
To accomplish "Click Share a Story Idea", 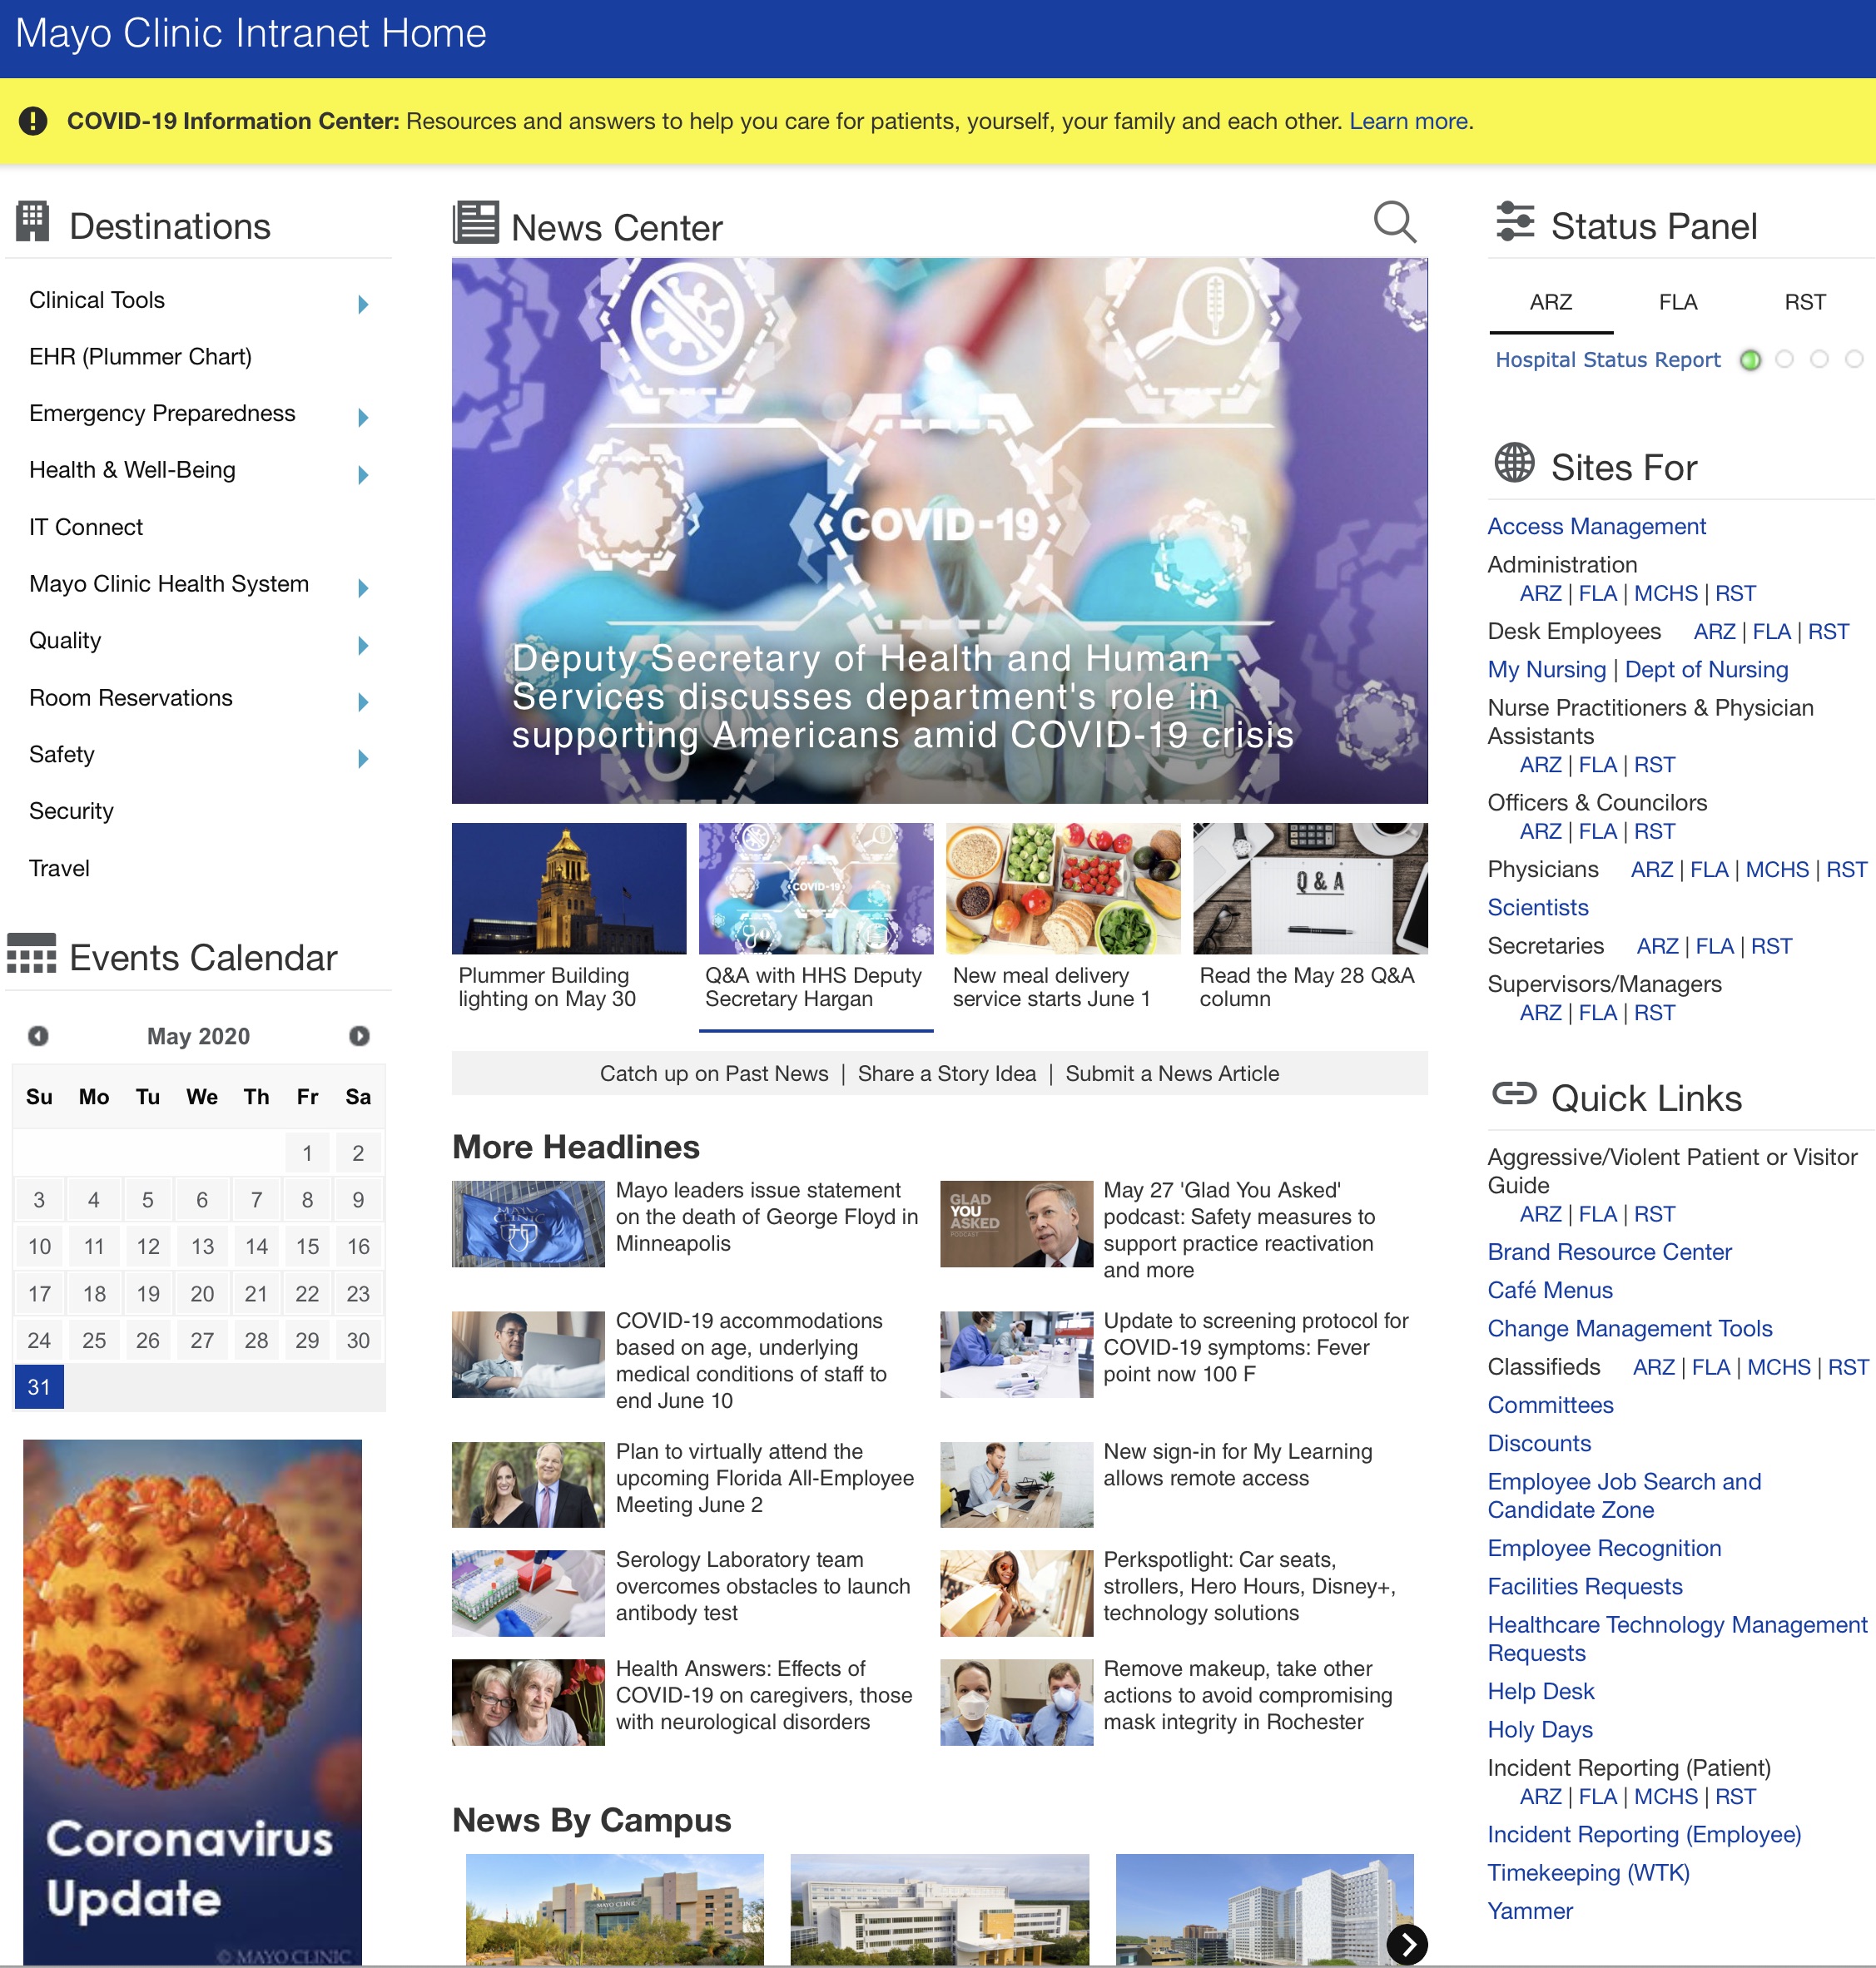I will tap(946, 1073).
